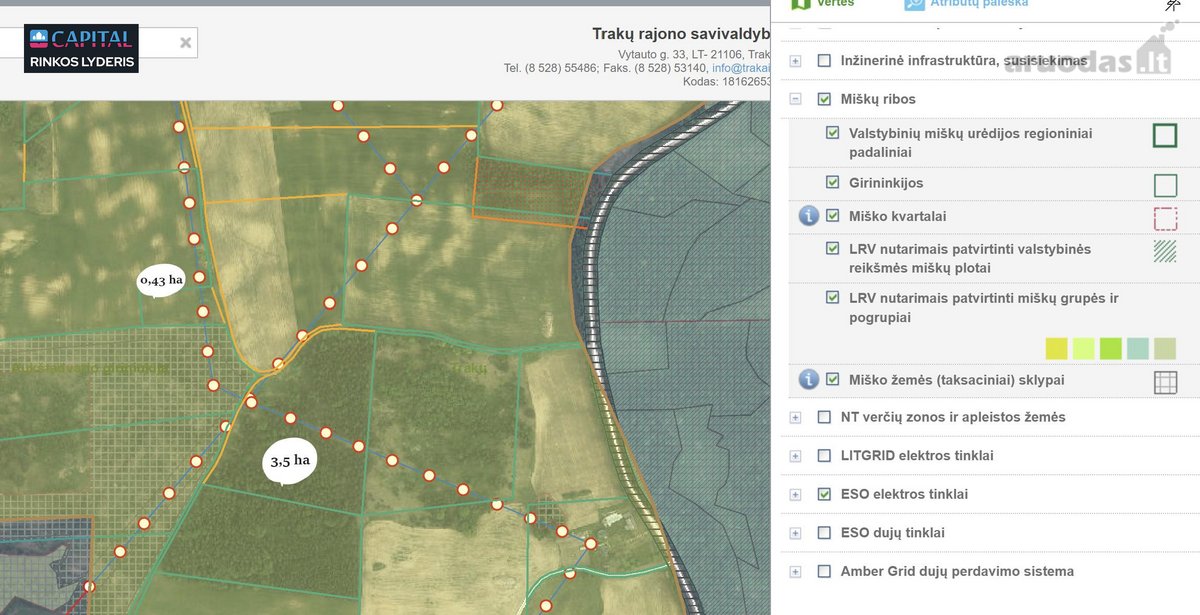Click the info@trakai email link
This screenshot has height=615, width=1200.
[741, 68]
